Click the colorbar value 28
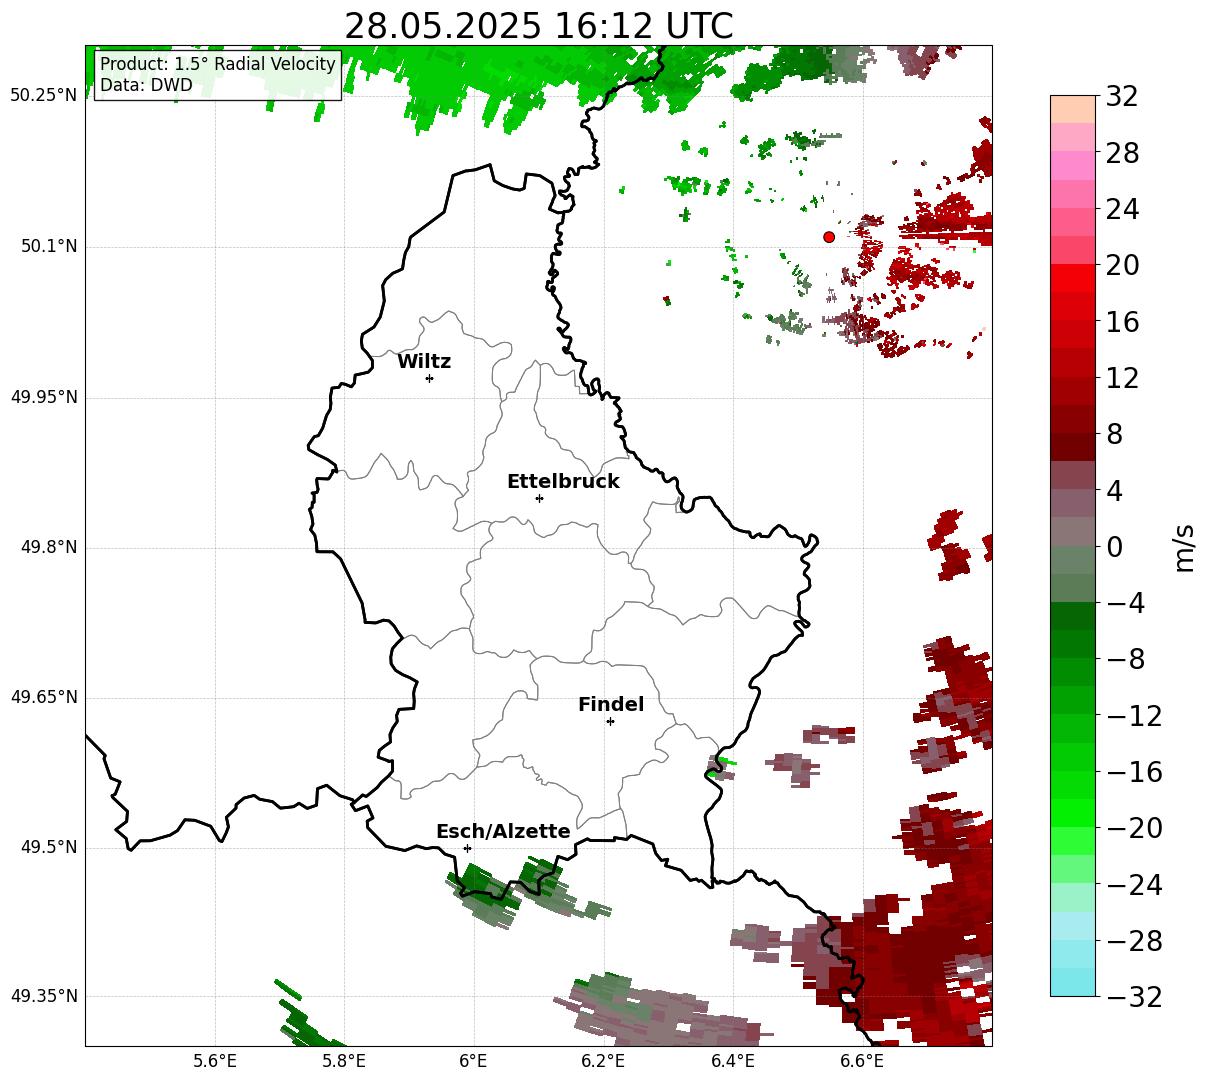Image resolution: width=1207 pixels, height=1081 pixels. 1123,154
